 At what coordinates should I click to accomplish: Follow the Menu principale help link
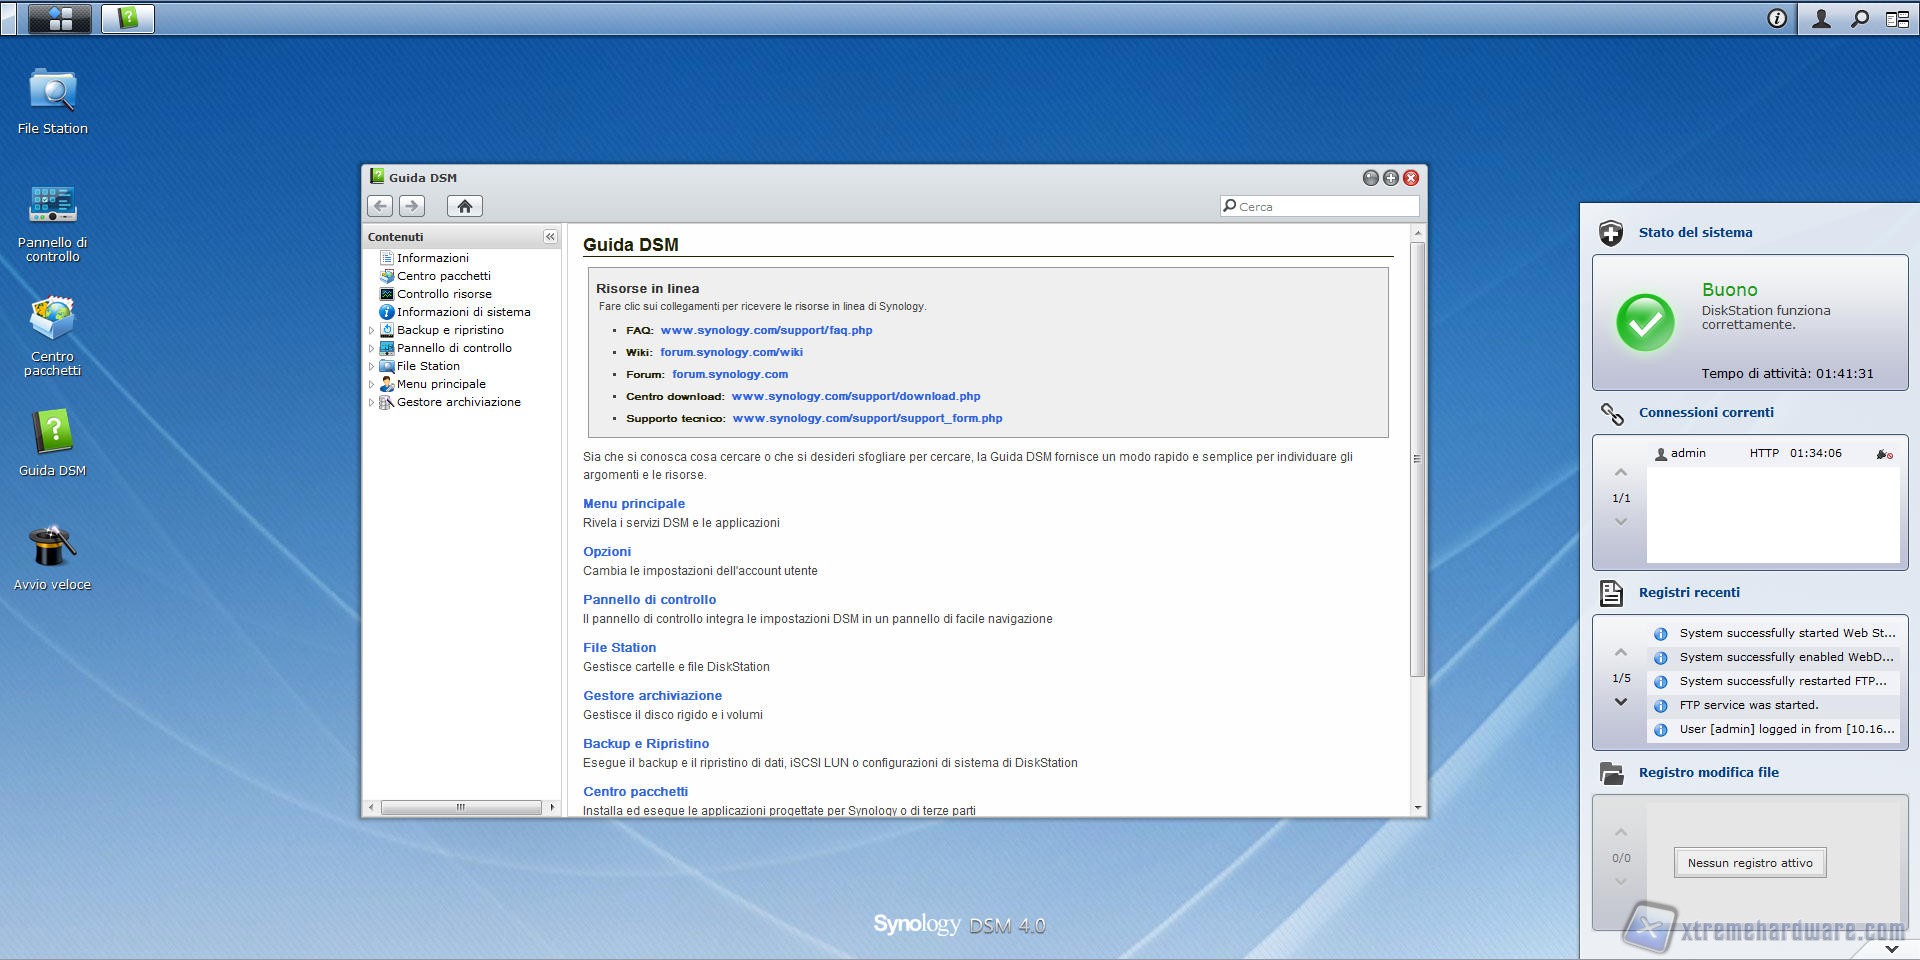pyautogui.click(x=634, y=504)
